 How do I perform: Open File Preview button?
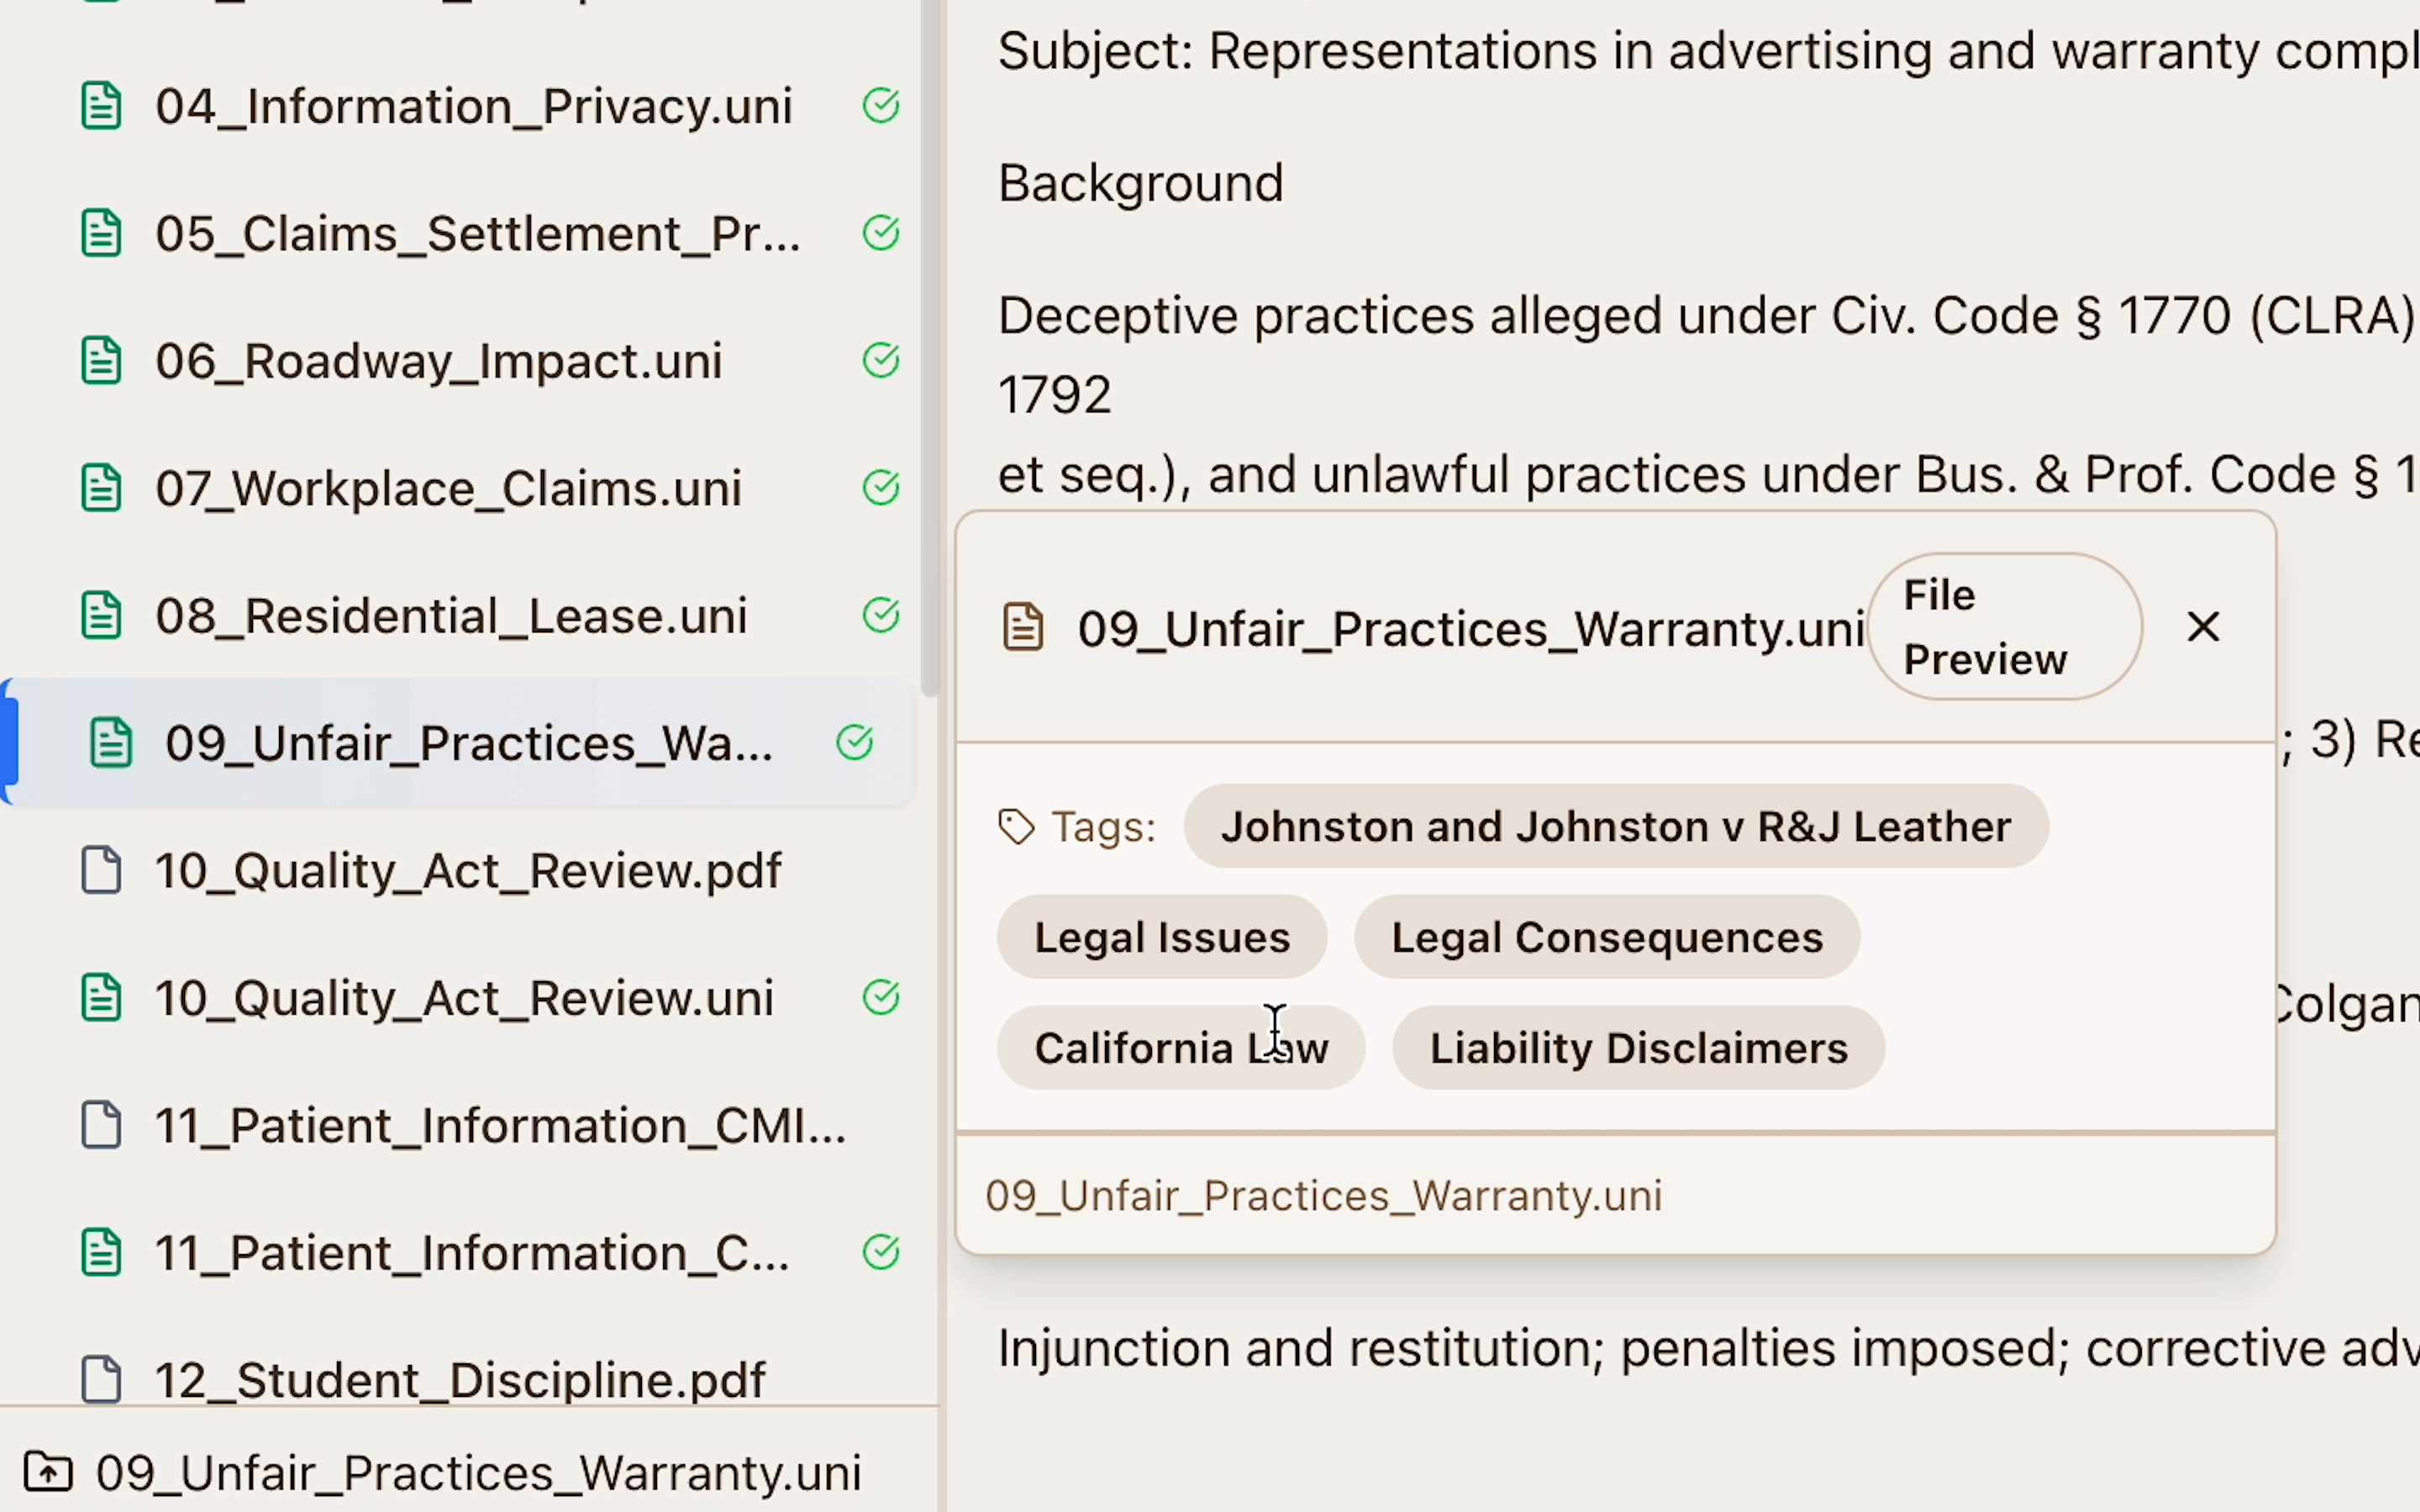coord(2003,627)
